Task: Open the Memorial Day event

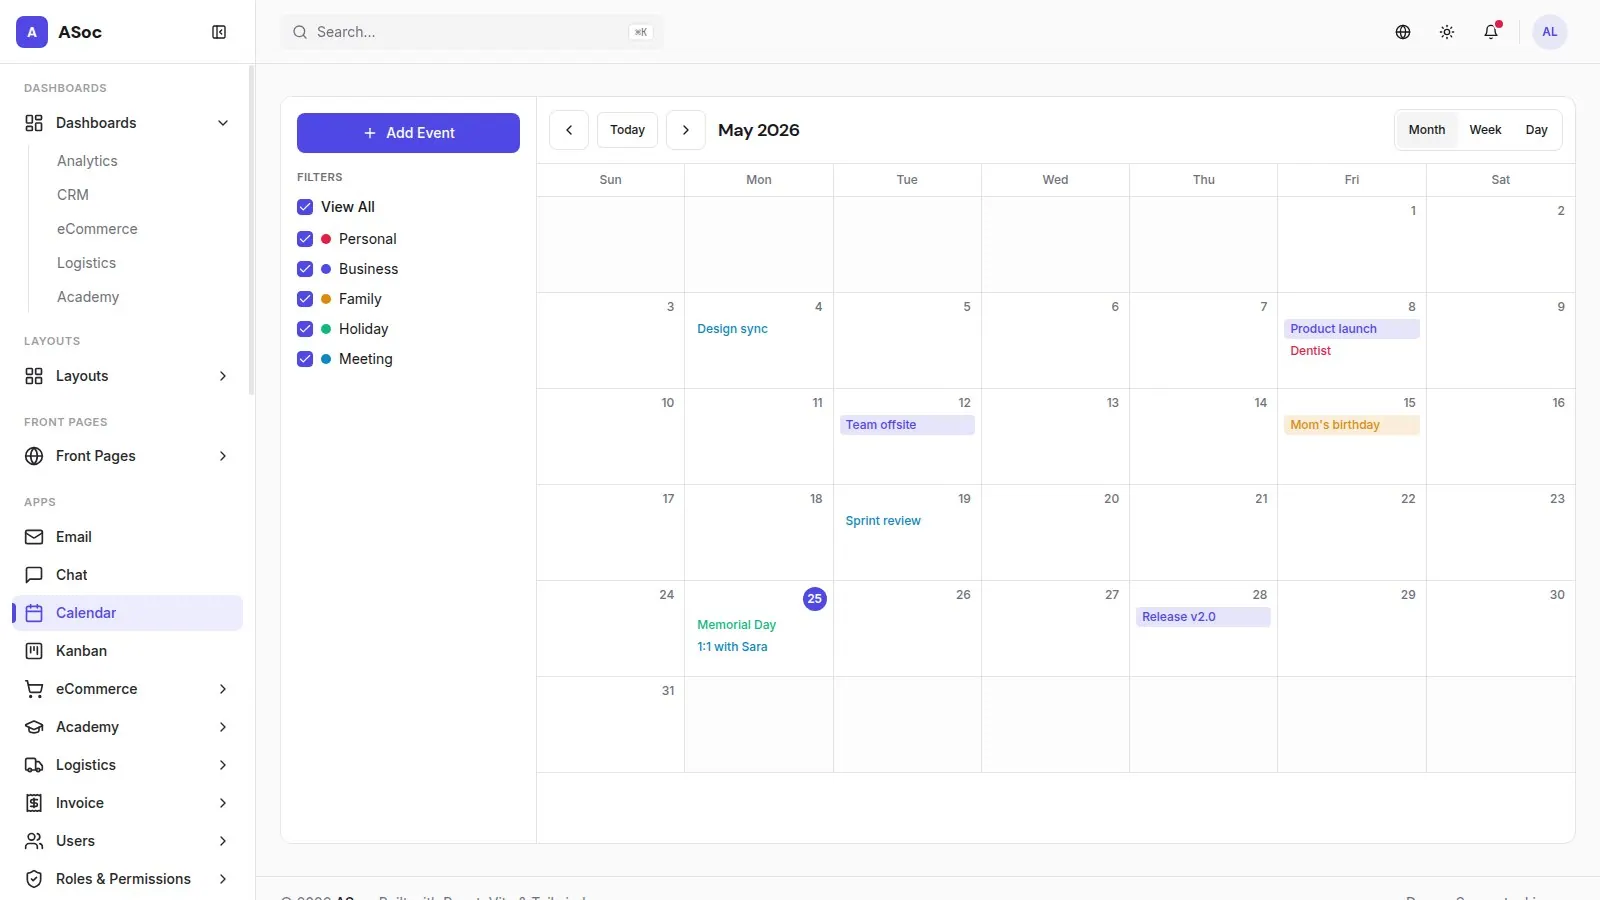Action: pos(759,625)
